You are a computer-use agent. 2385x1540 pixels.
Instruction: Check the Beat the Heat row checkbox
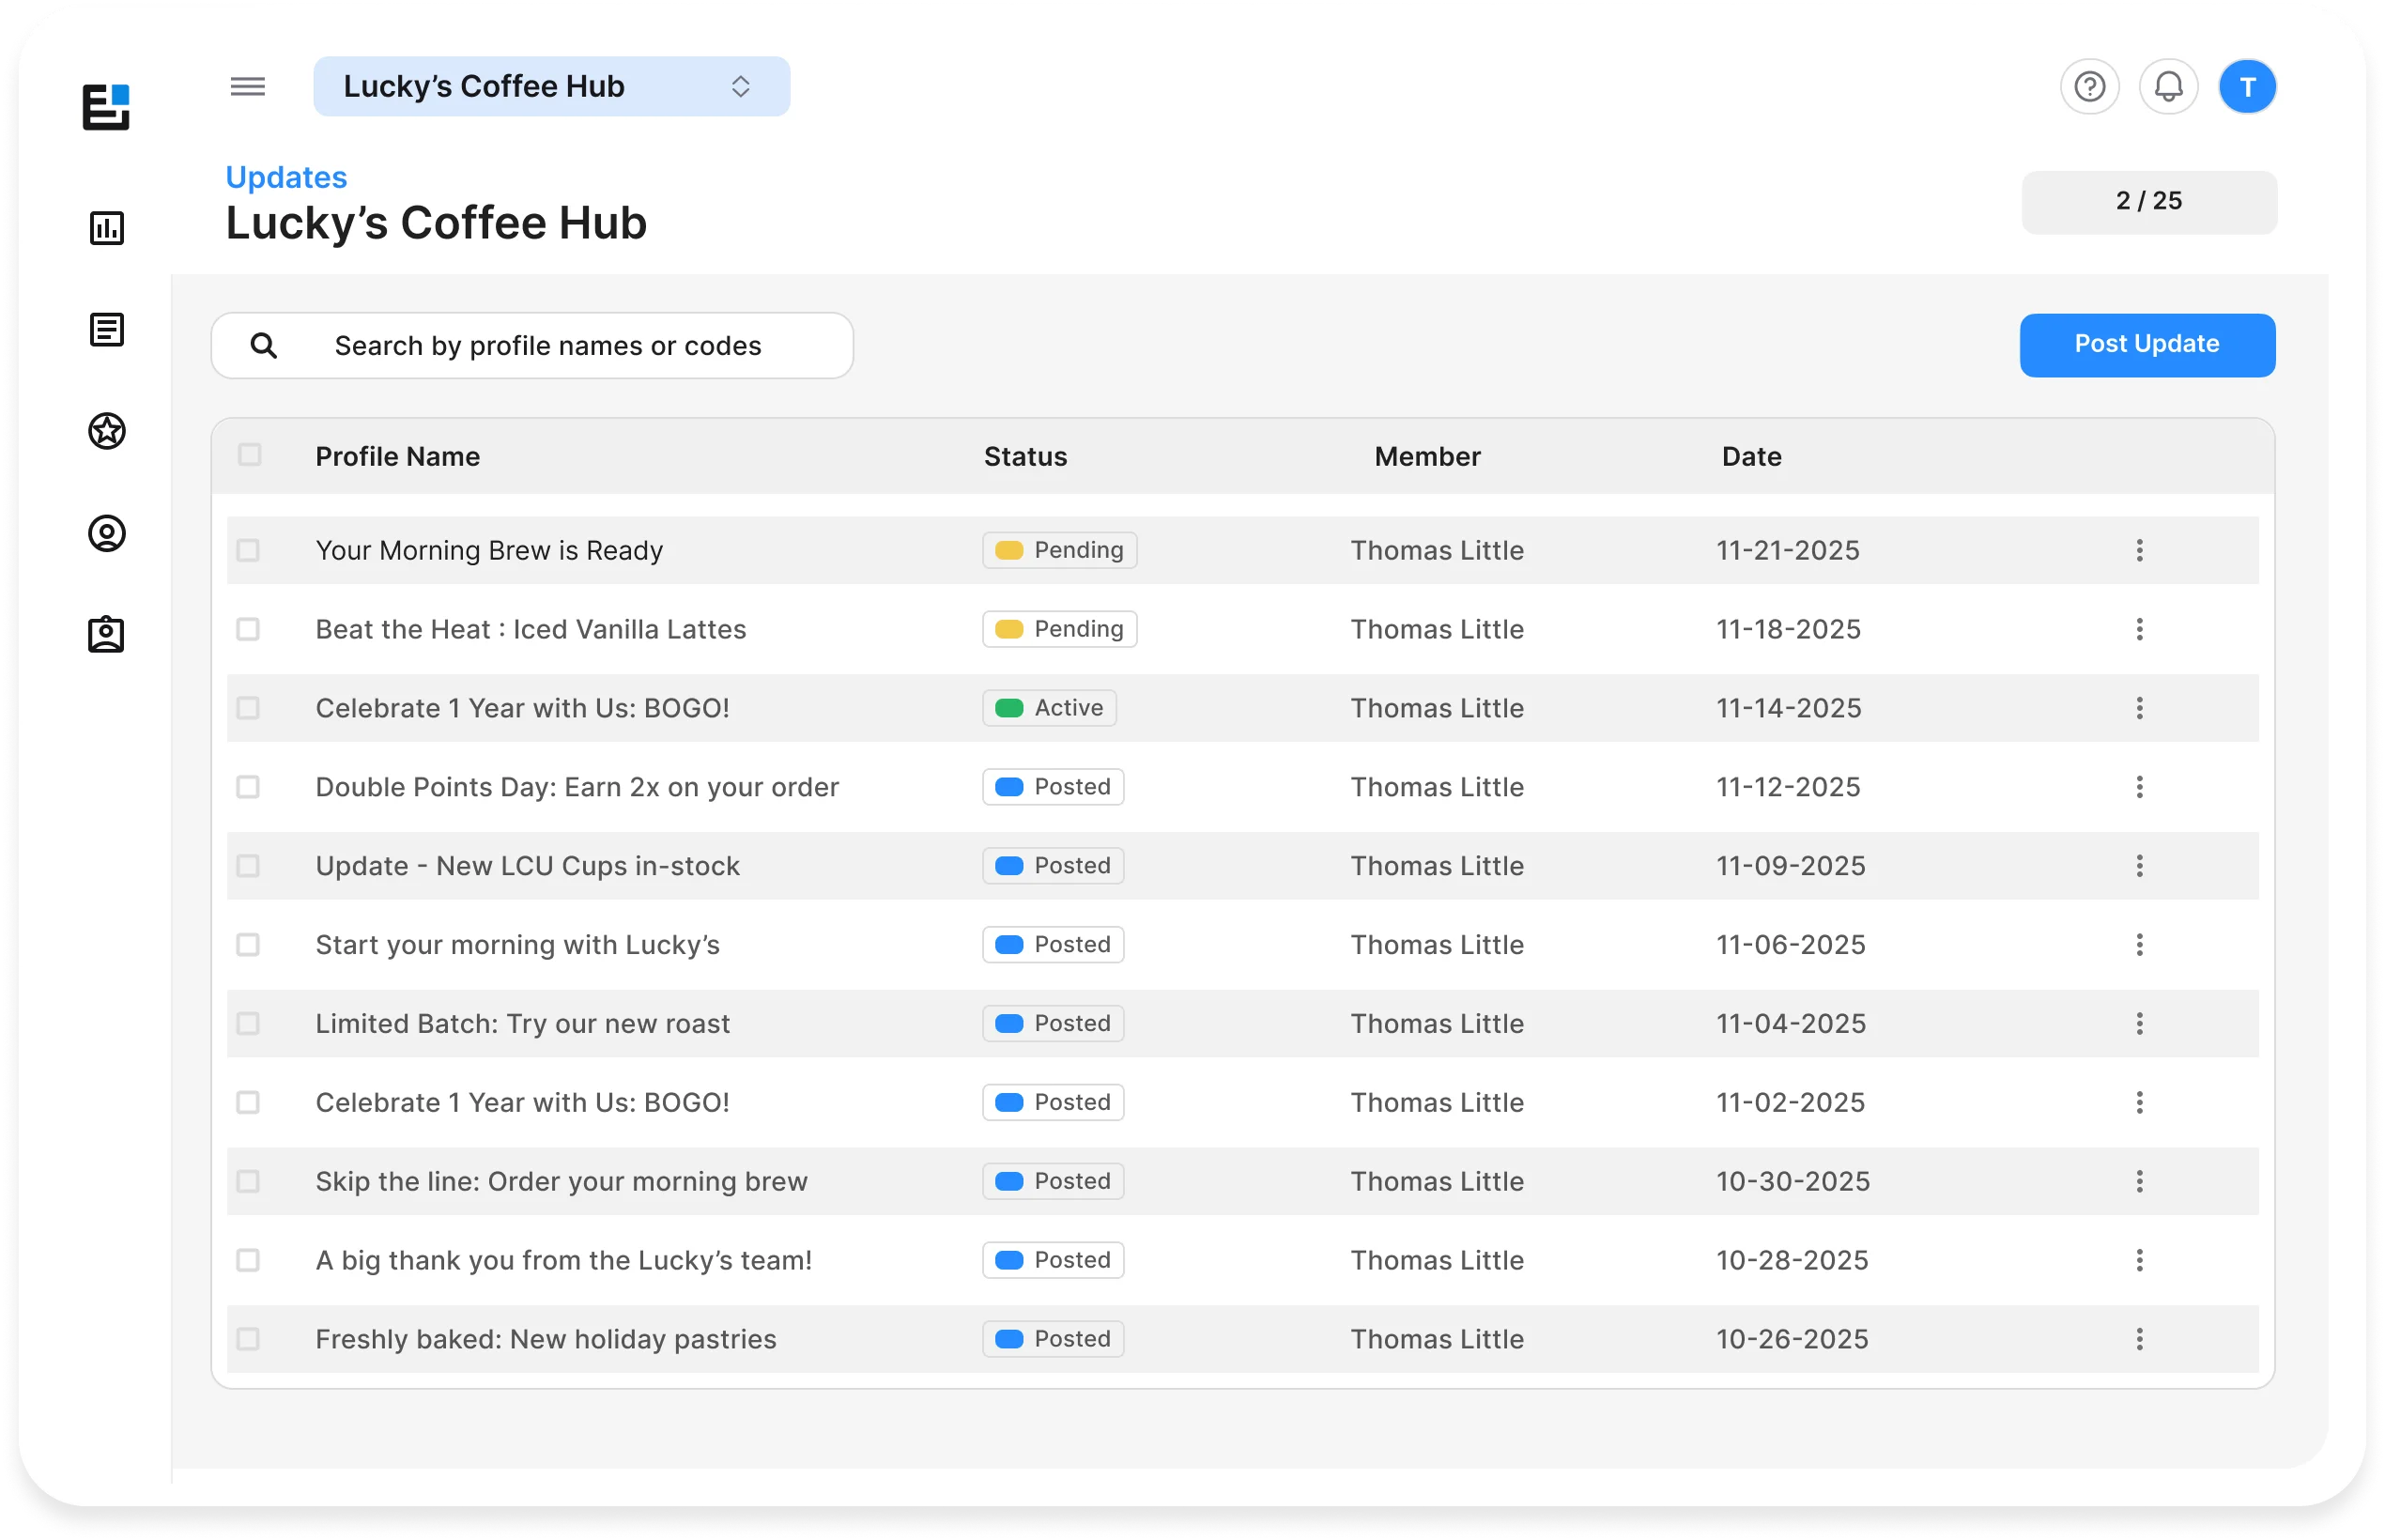(248, 629)
